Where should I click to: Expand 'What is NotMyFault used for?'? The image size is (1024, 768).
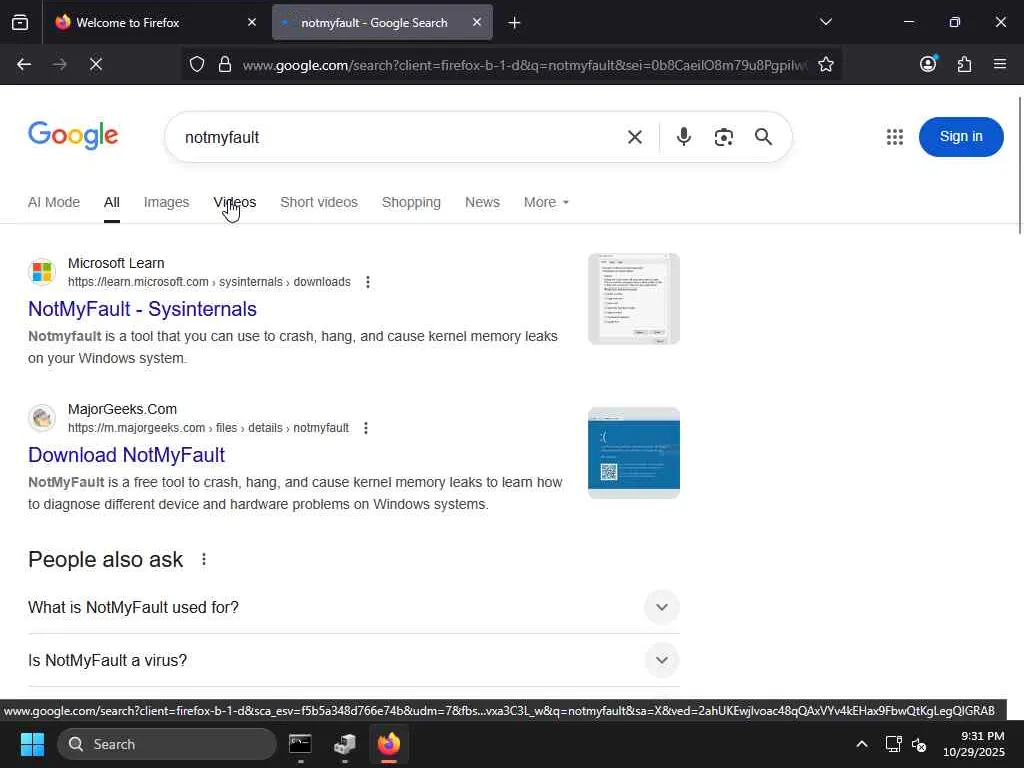(353, 607)
